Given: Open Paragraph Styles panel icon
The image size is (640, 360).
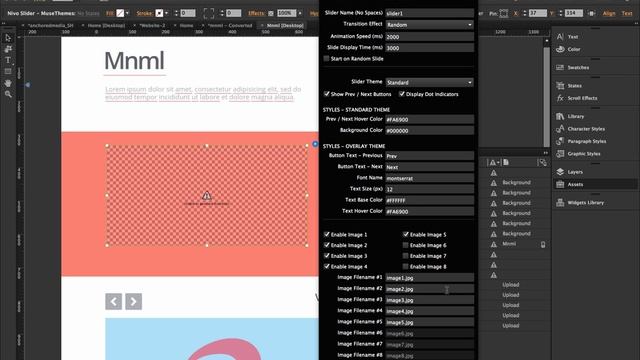Looking at the screenshot, I should 560,141.
